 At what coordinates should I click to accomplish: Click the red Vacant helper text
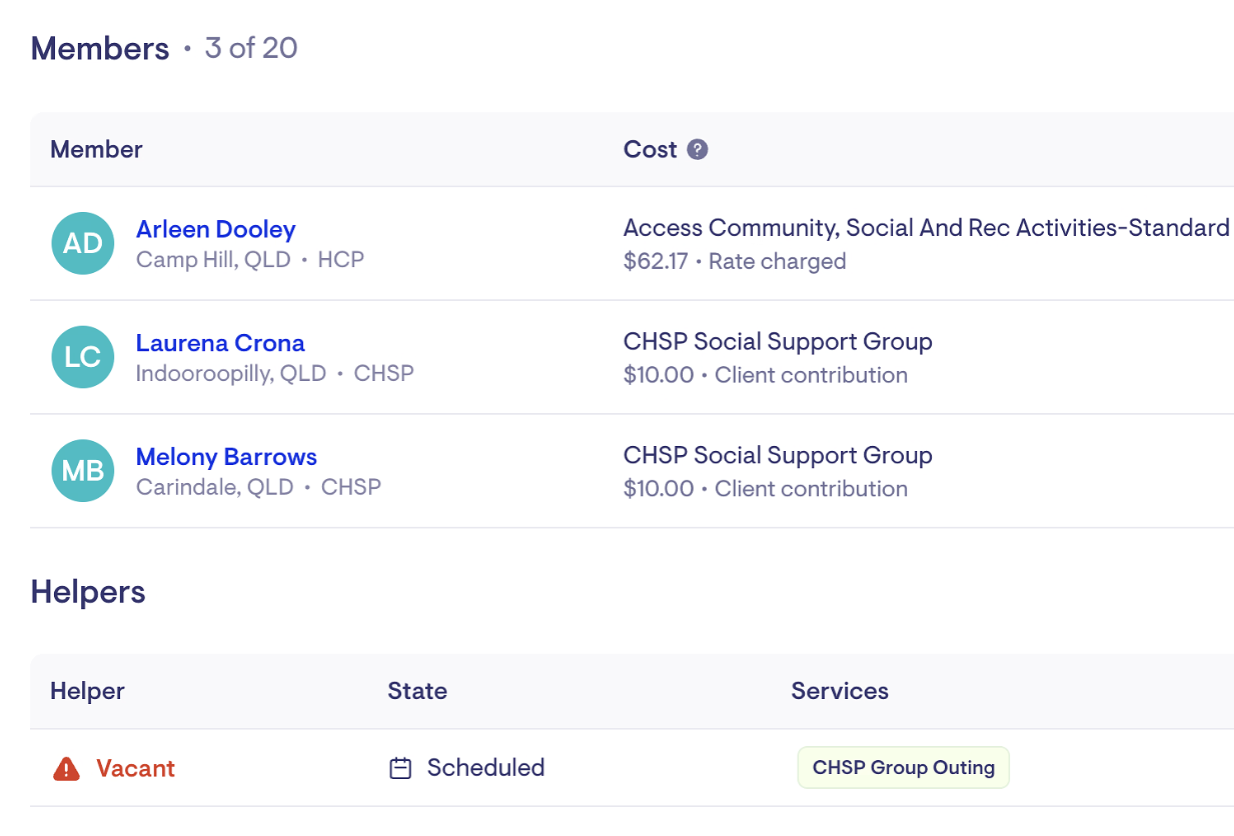135,769
